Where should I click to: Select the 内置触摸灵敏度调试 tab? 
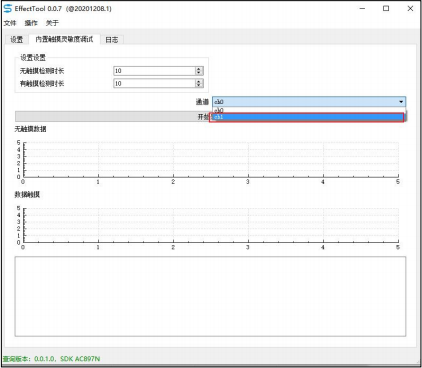click(64, 39)
